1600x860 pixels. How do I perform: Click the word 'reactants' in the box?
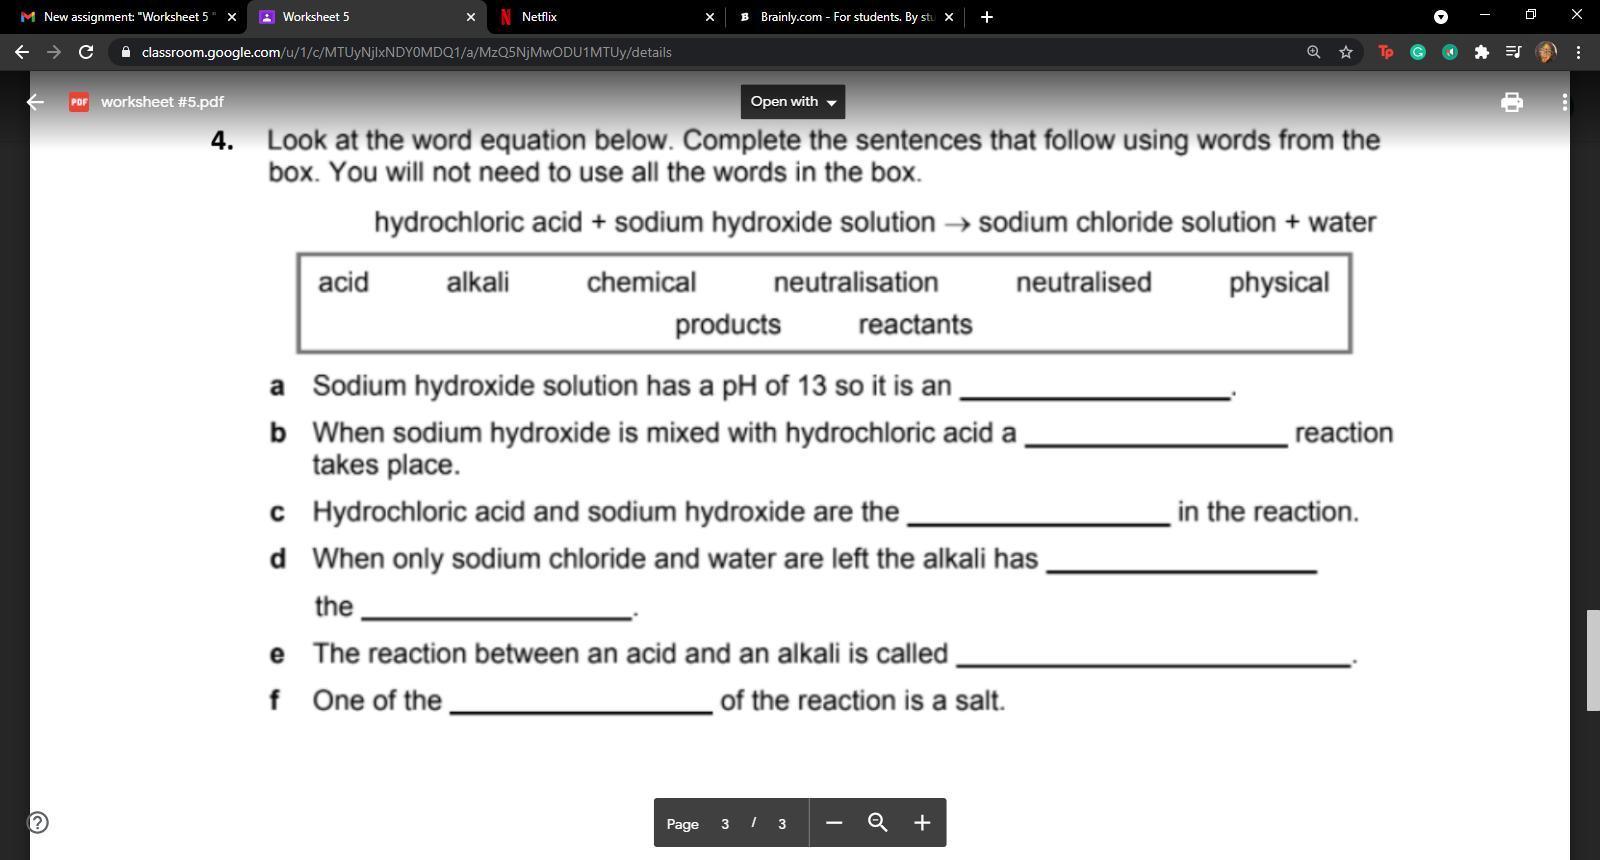point(915,325)
